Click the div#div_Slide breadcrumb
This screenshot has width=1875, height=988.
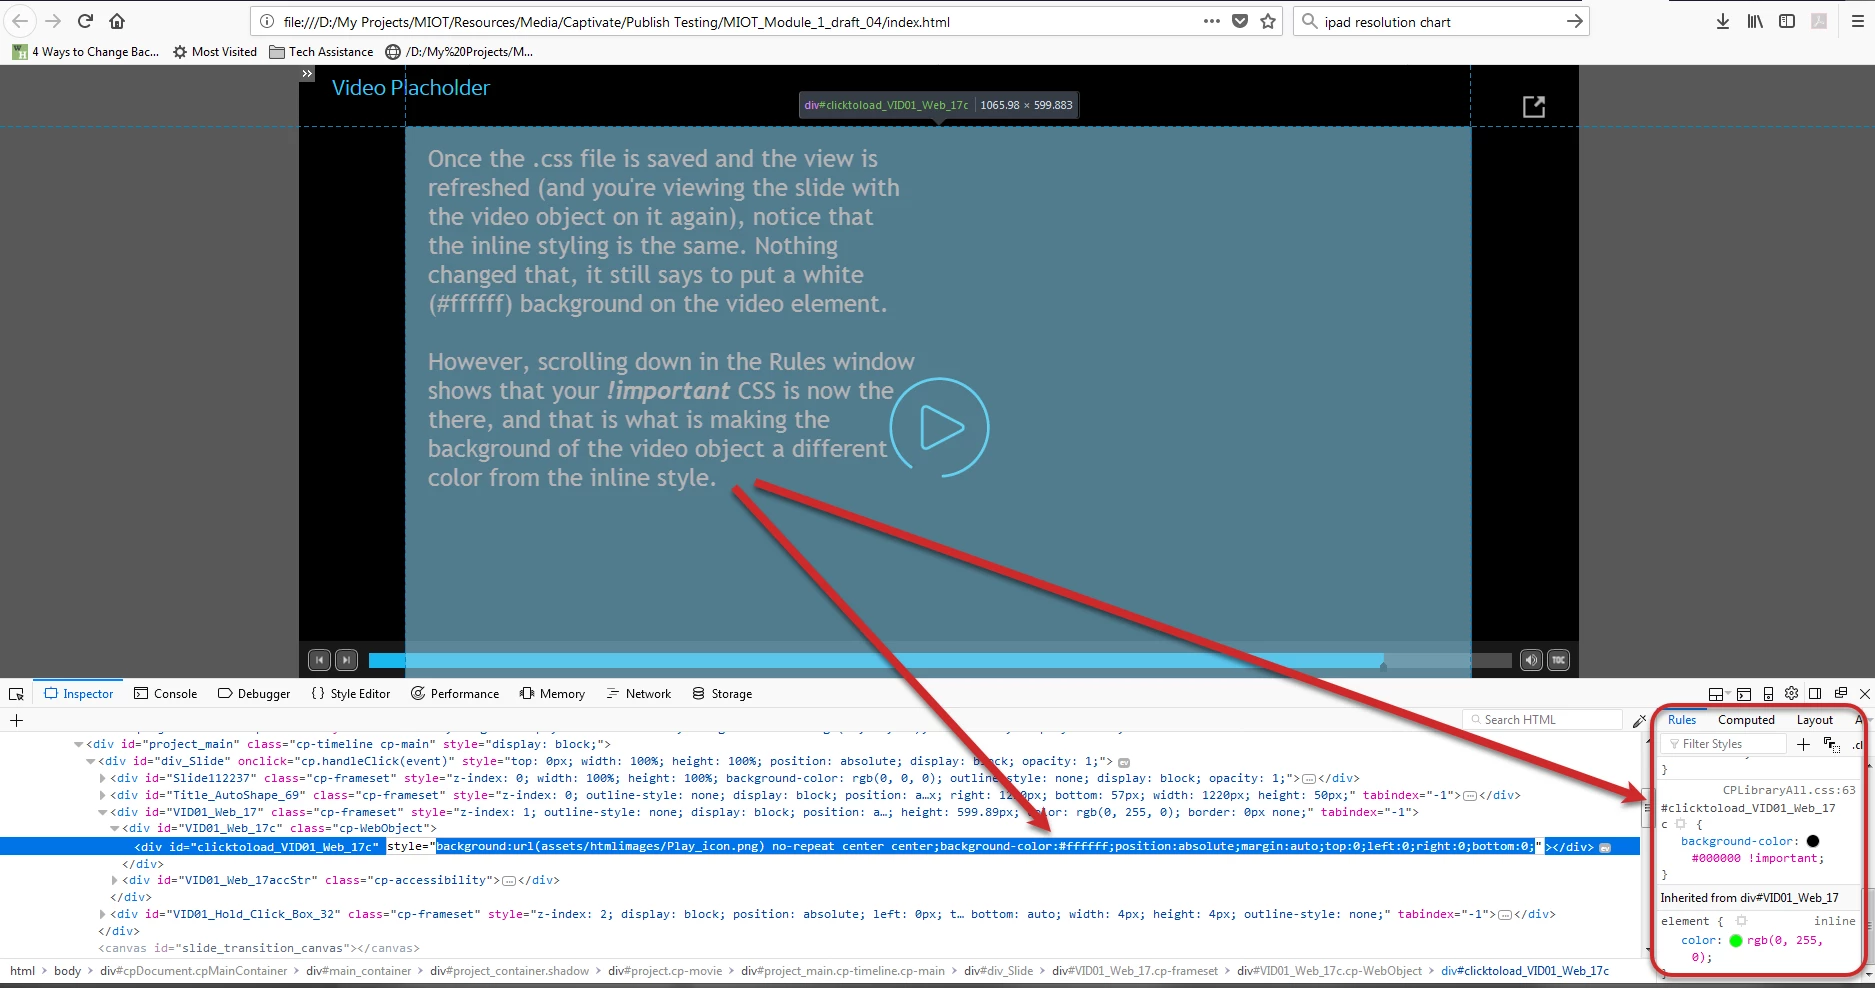(x=998, y=971)
